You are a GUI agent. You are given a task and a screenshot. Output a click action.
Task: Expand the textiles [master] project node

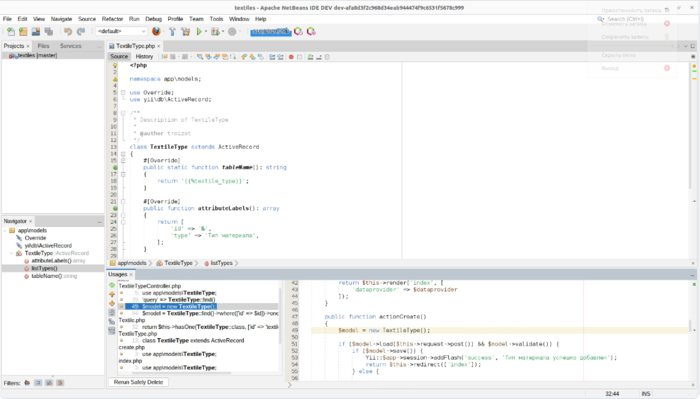pyautogui.click(x=5, y=55)
